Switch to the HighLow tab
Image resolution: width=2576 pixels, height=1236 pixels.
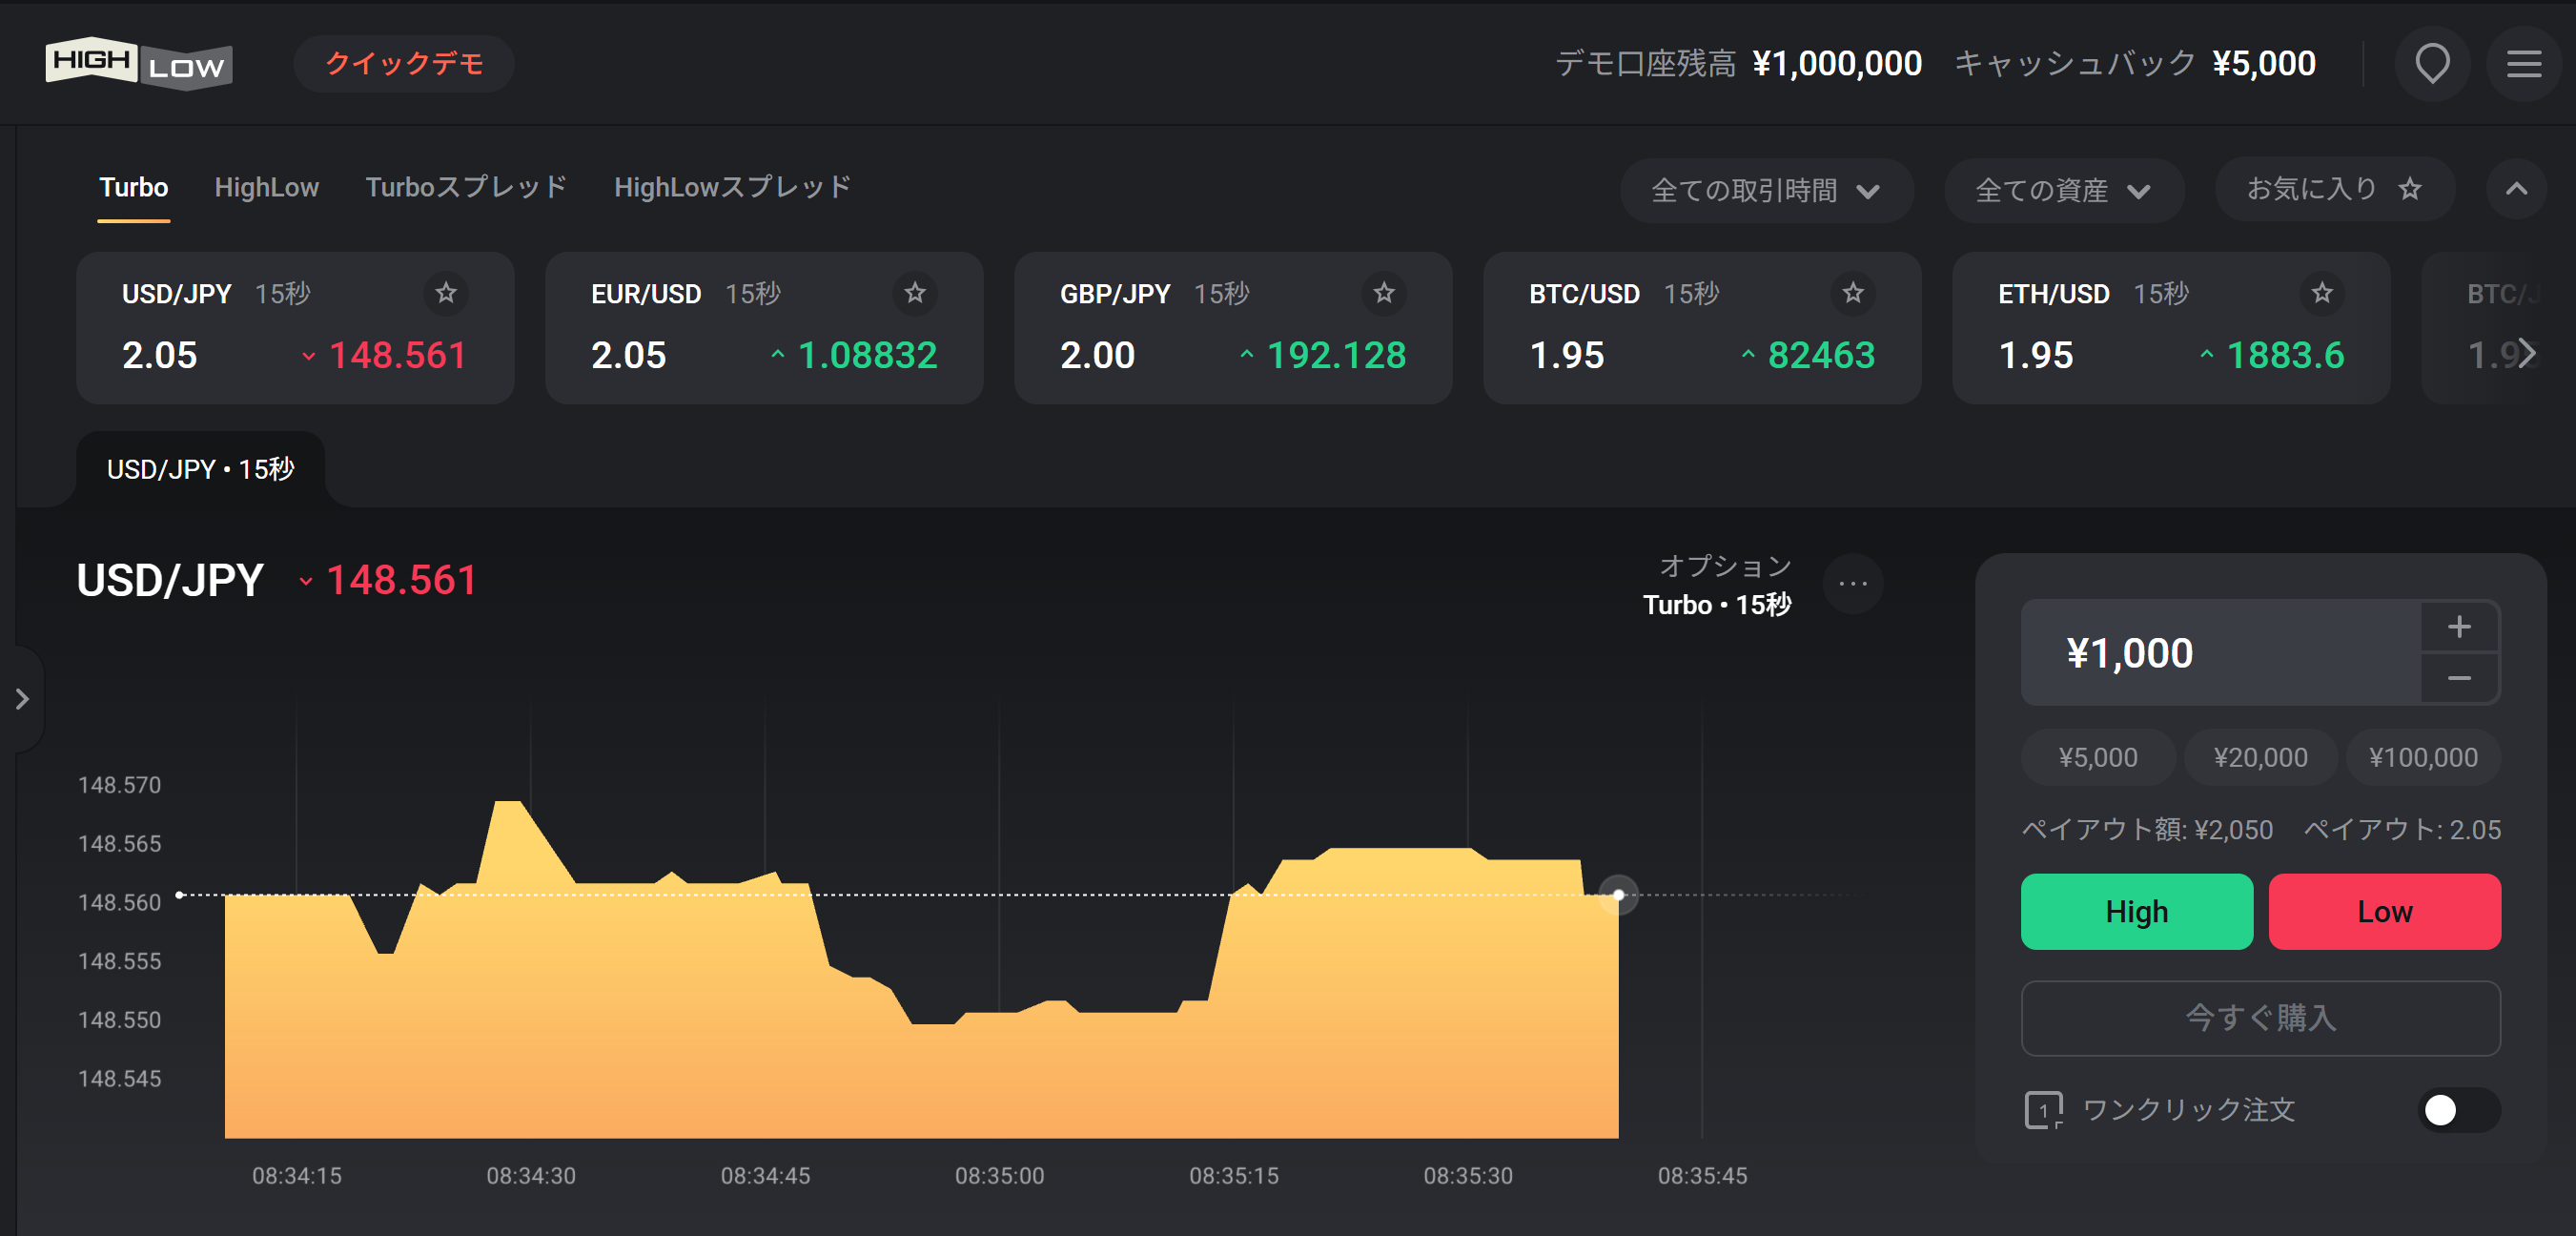266,188
